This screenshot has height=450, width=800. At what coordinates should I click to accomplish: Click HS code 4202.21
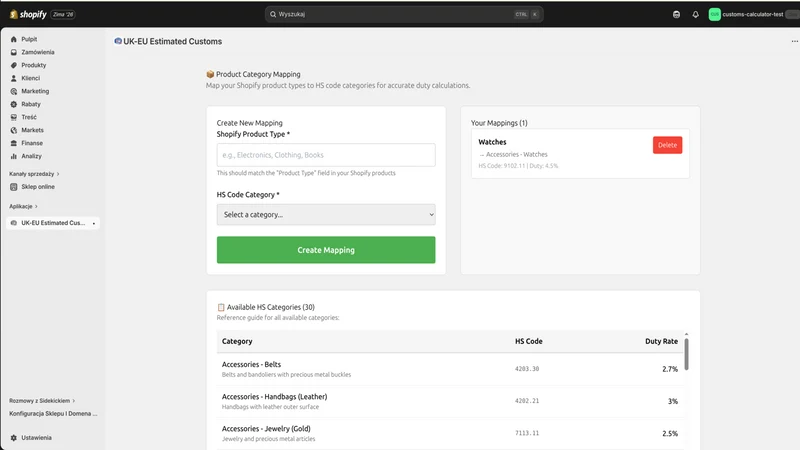[527, 401]
